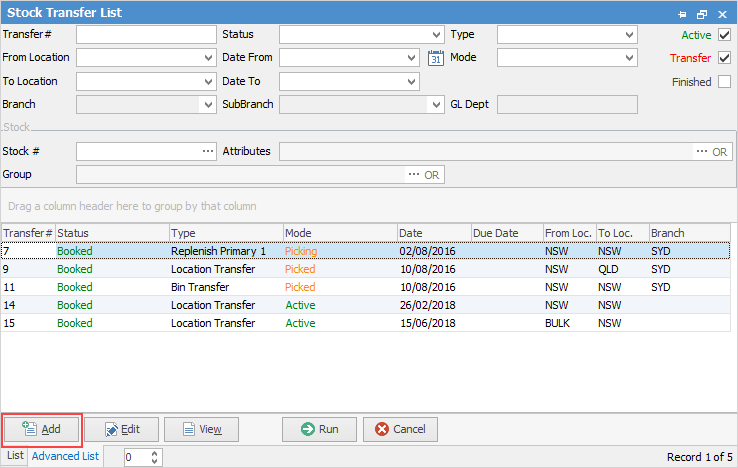Switch to the List tab

15,455
